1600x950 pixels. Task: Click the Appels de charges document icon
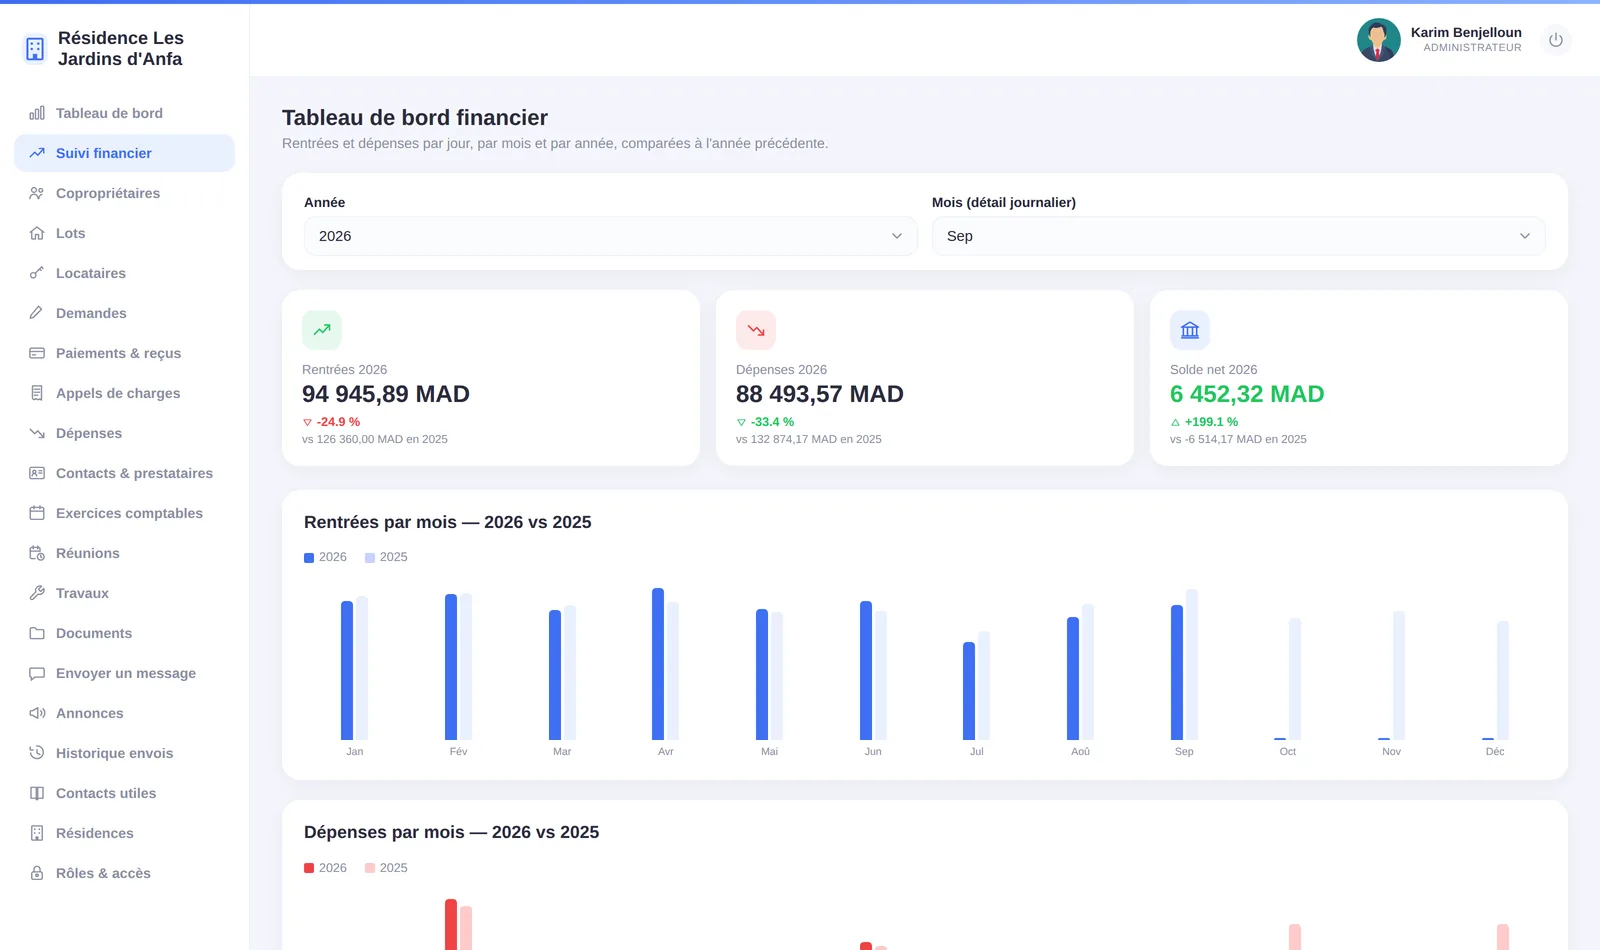(x=37, y=393)
